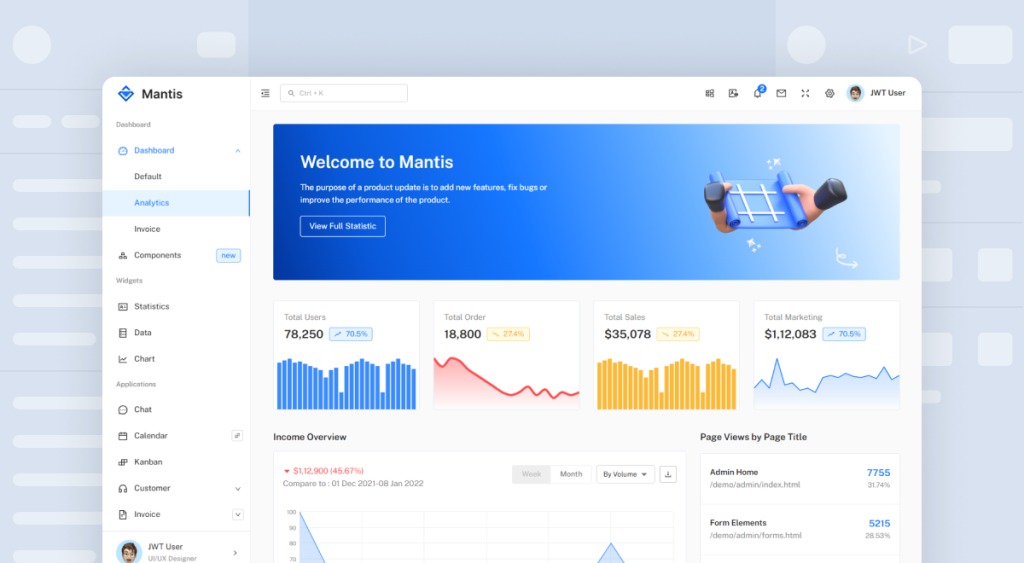The height and width of the screenshot is (563, 1024).
Task: Click the Calendar external link icon
Action: 237,436
